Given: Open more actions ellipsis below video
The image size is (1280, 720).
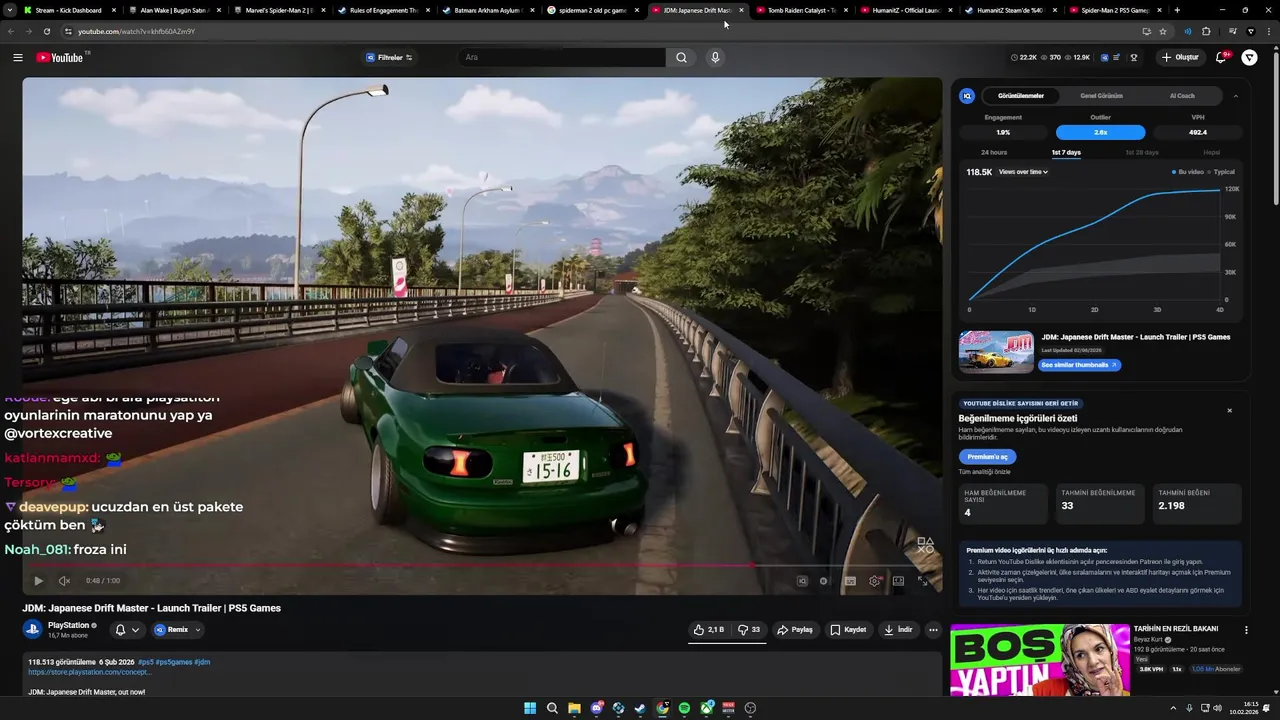Looking at the screenshot, I should point(933,630).
